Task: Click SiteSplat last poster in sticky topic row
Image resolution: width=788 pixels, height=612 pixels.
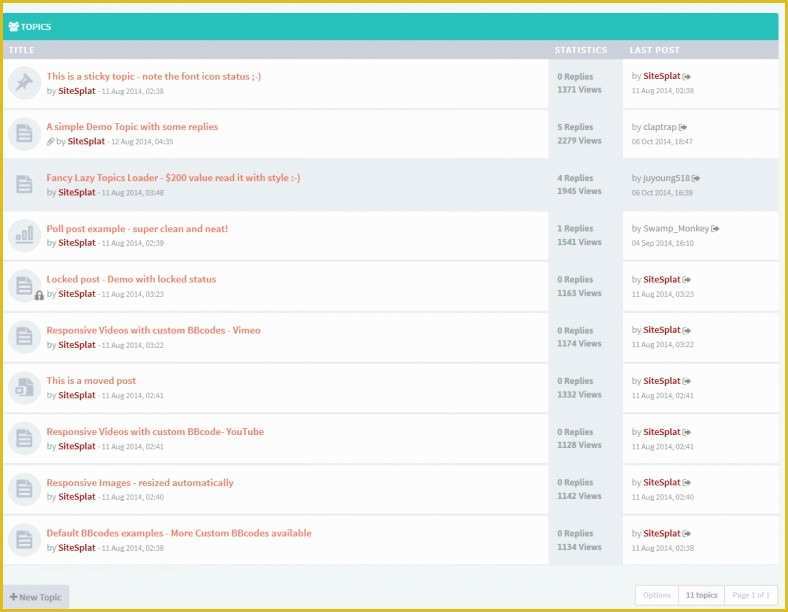Action: point(662,76)
